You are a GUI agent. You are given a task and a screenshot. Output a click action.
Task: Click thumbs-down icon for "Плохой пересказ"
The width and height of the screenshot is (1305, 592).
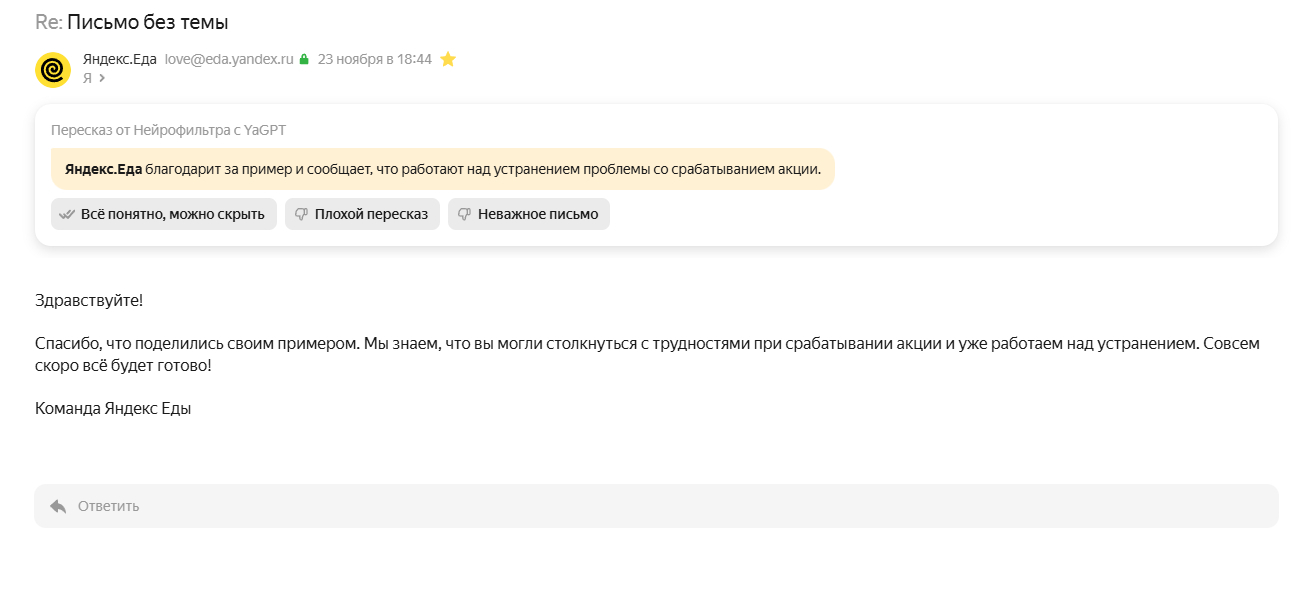coord(301,214)
